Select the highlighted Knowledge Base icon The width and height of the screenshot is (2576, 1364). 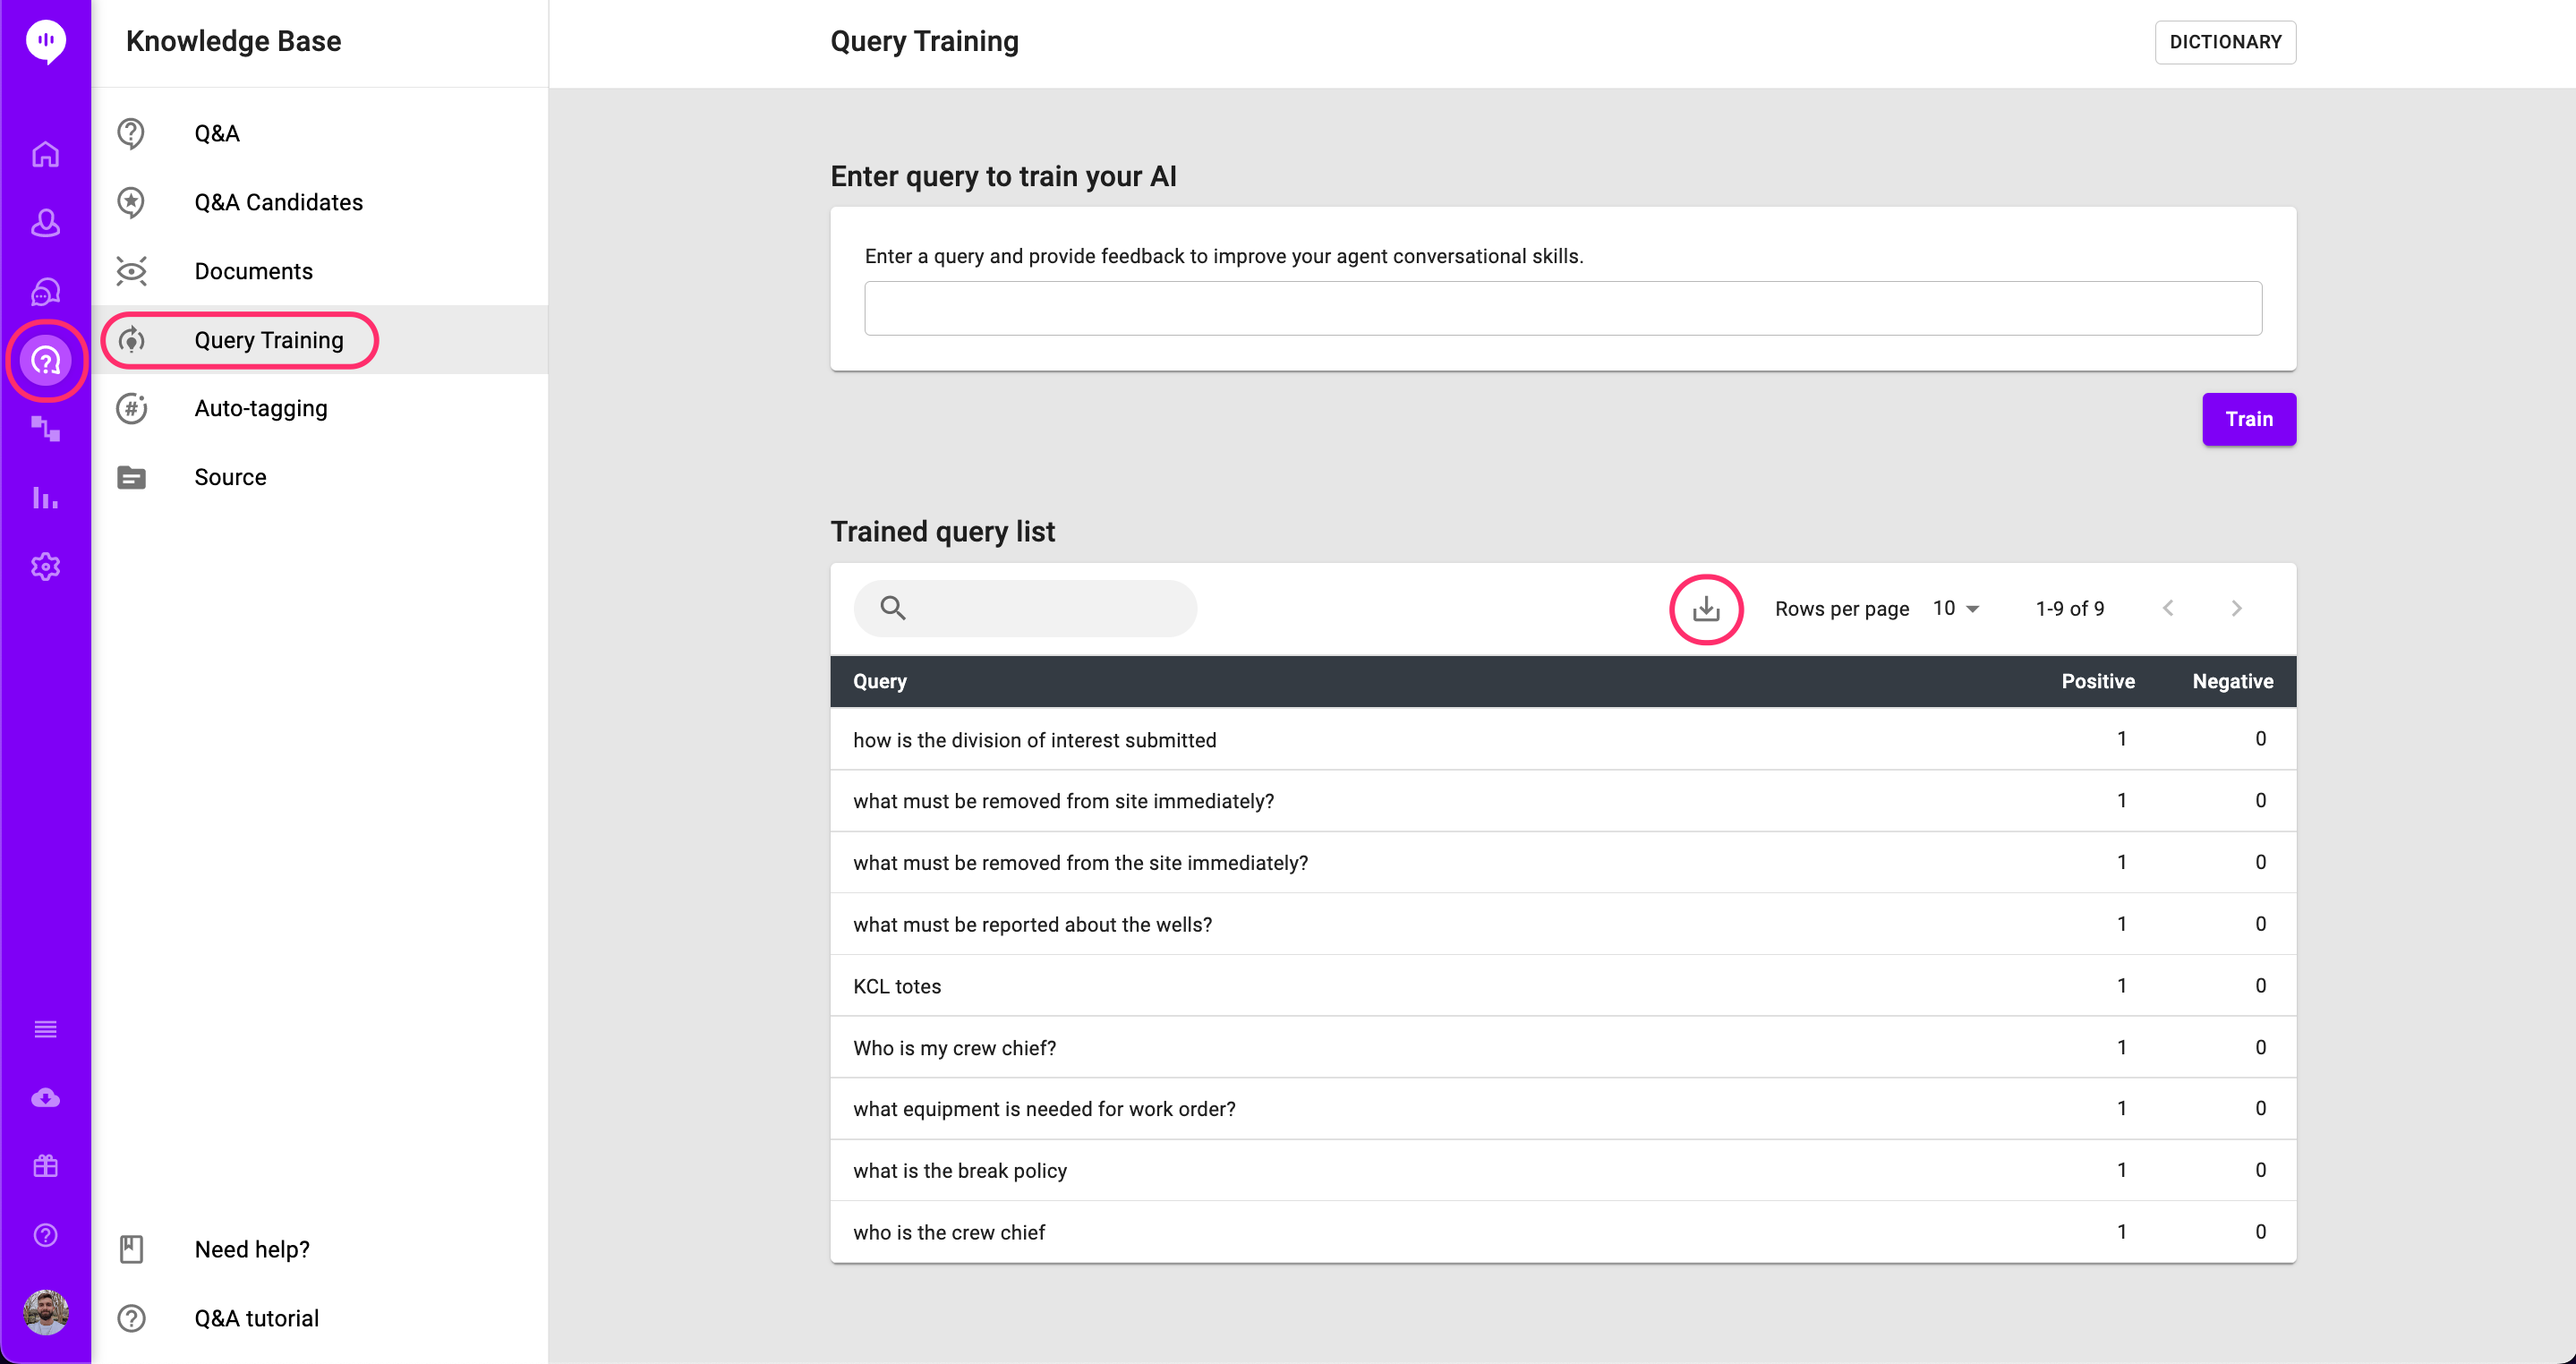46,361
